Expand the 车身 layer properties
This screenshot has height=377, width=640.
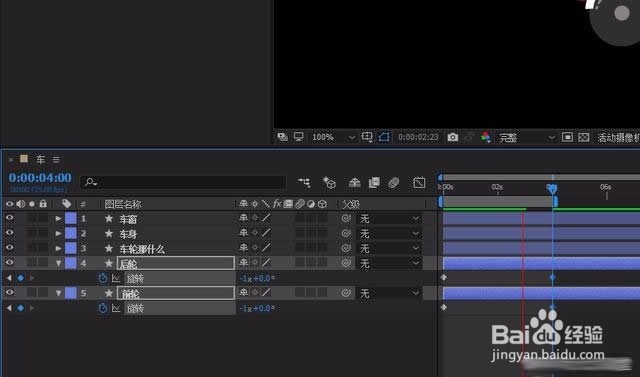pyautogui.click(x=58, y=233)
